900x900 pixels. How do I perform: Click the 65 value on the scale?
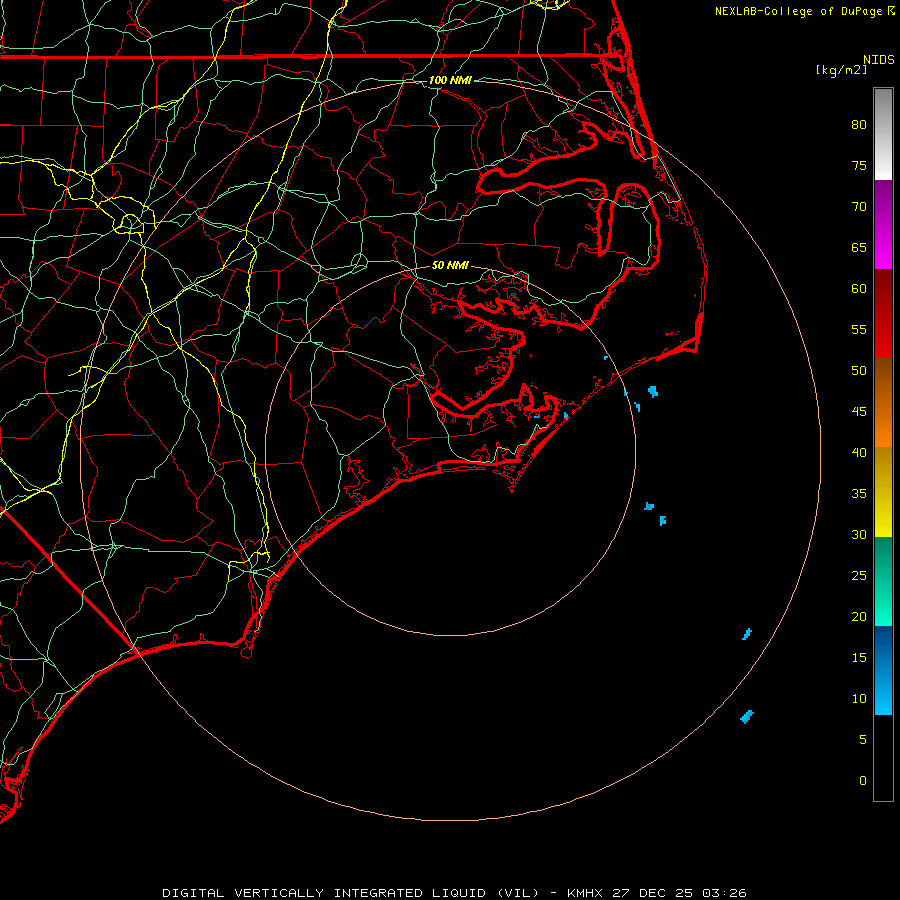[x=859, y=248]
